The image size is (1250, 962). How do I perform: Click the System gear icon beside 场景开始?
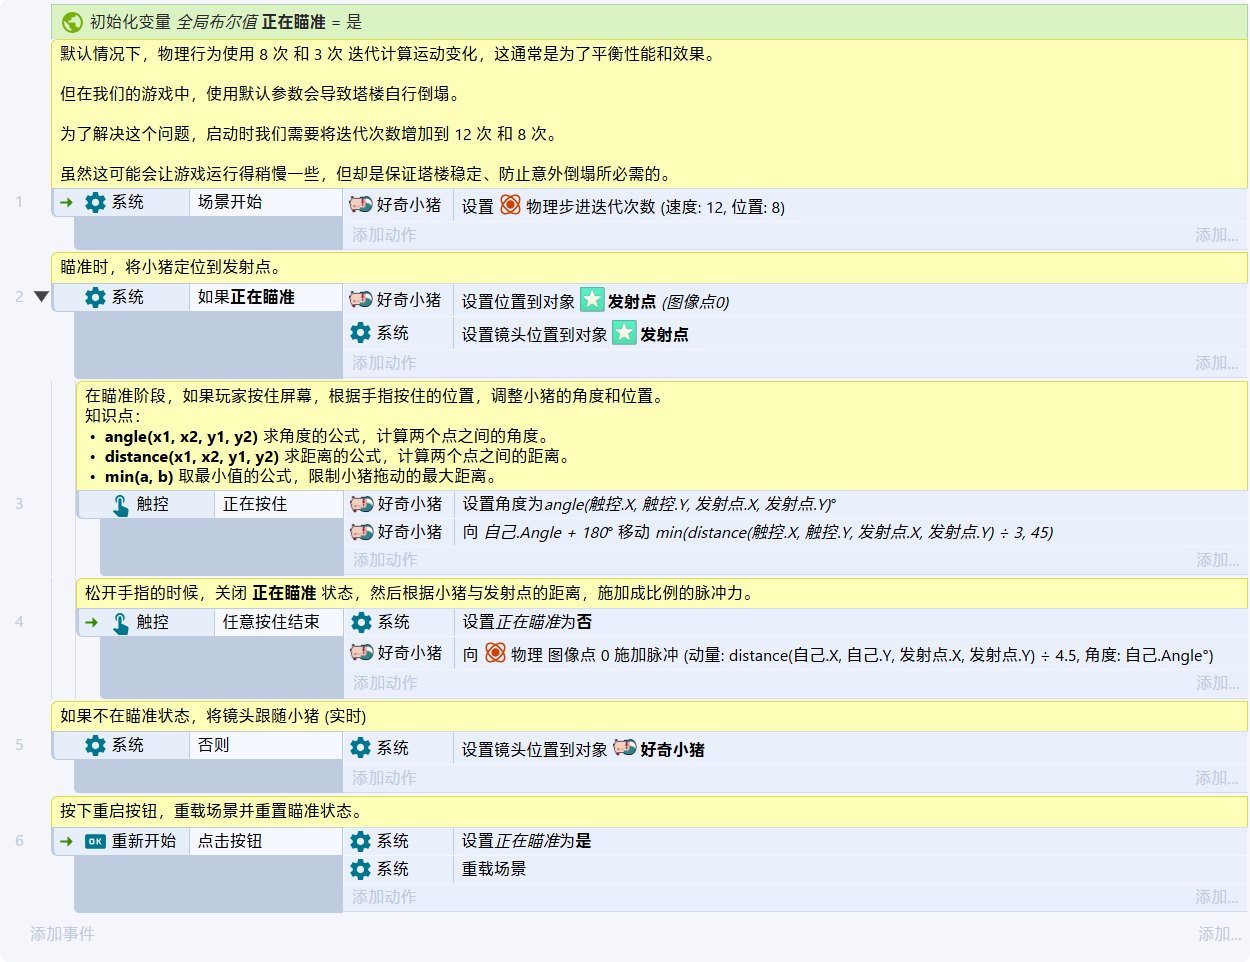pyautogui.click(x=95, y=202)
